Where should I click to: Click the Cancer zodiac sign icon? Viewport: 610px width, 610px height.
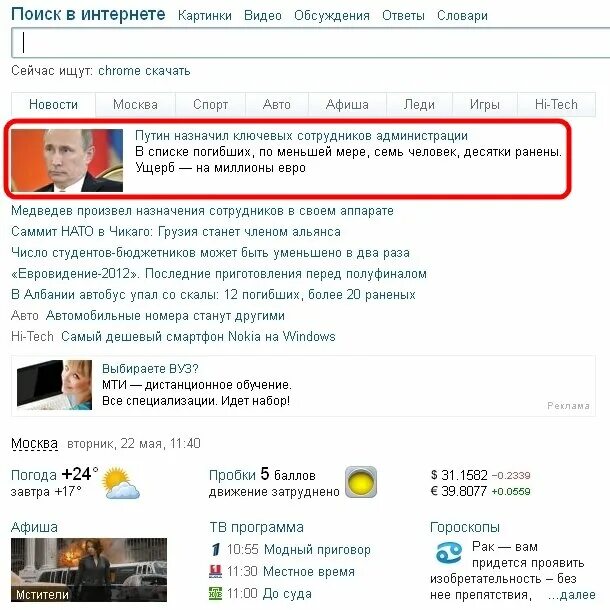click(449, 553)
